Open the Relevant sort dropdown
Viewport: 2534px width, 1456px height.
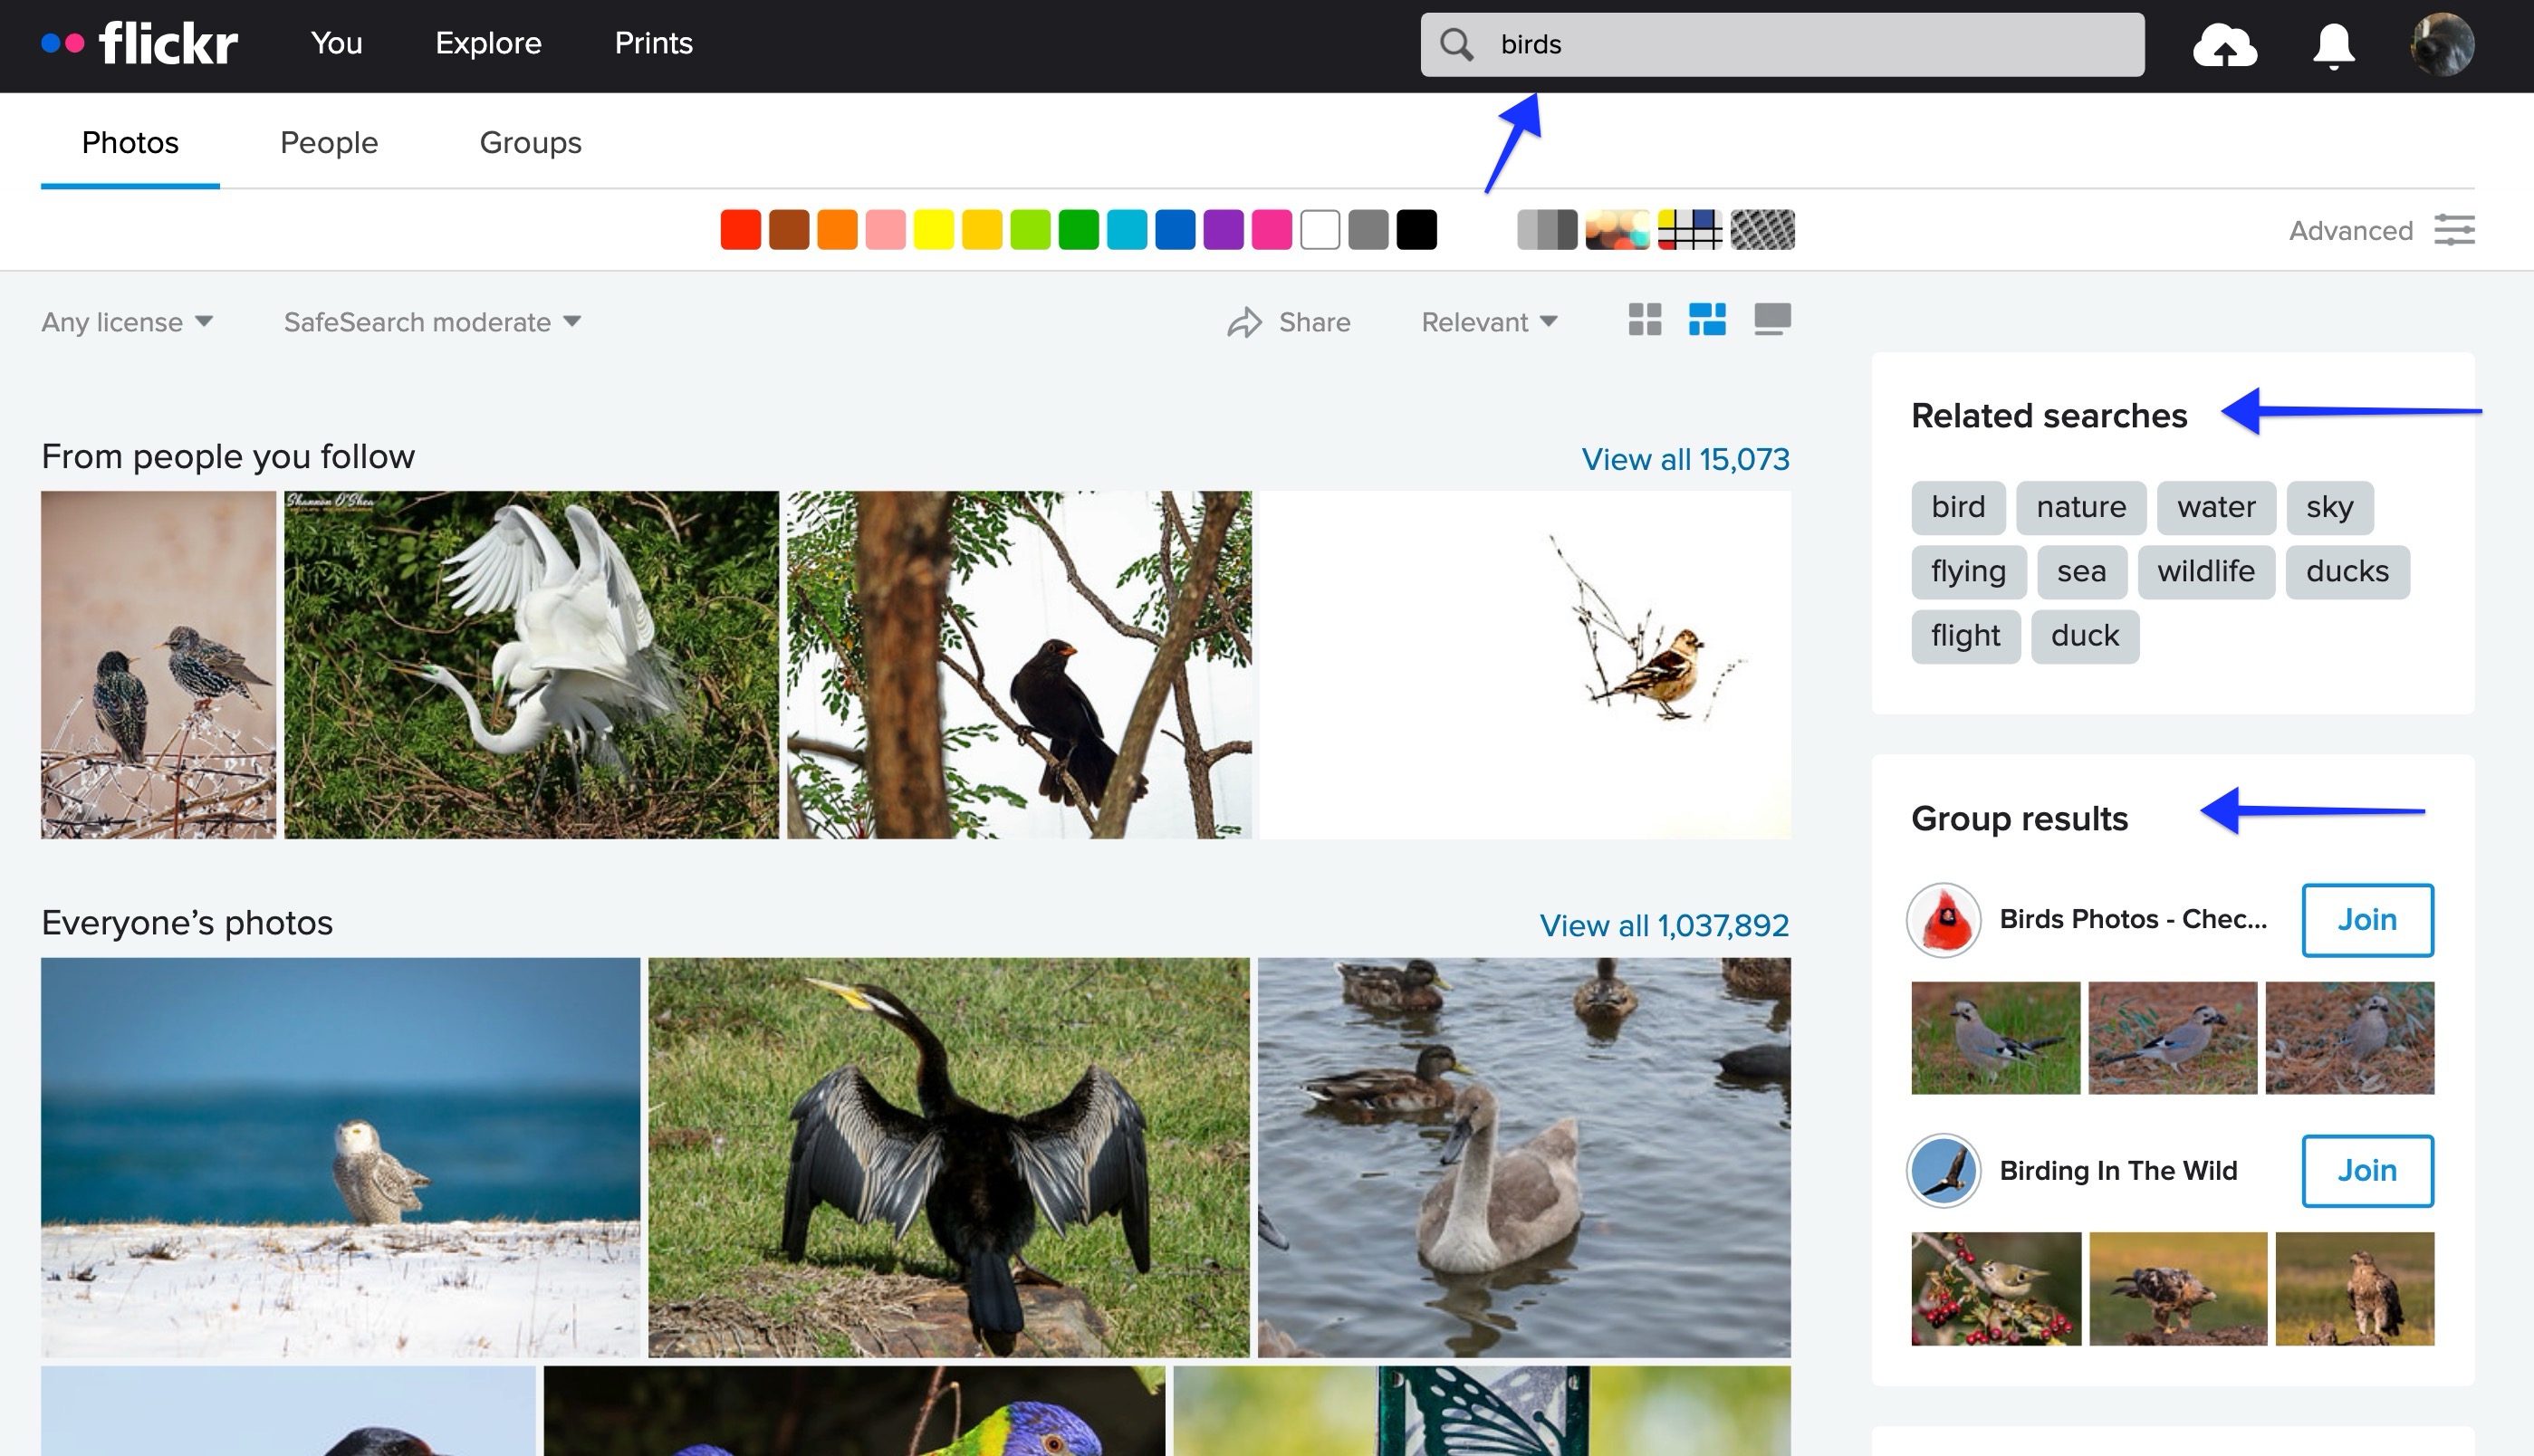[x=1488, y=322]
